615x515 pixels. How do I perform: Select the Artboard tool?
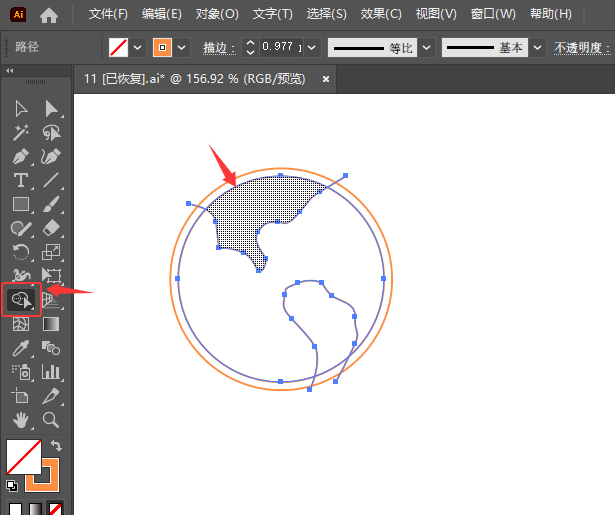pos(21,396)
